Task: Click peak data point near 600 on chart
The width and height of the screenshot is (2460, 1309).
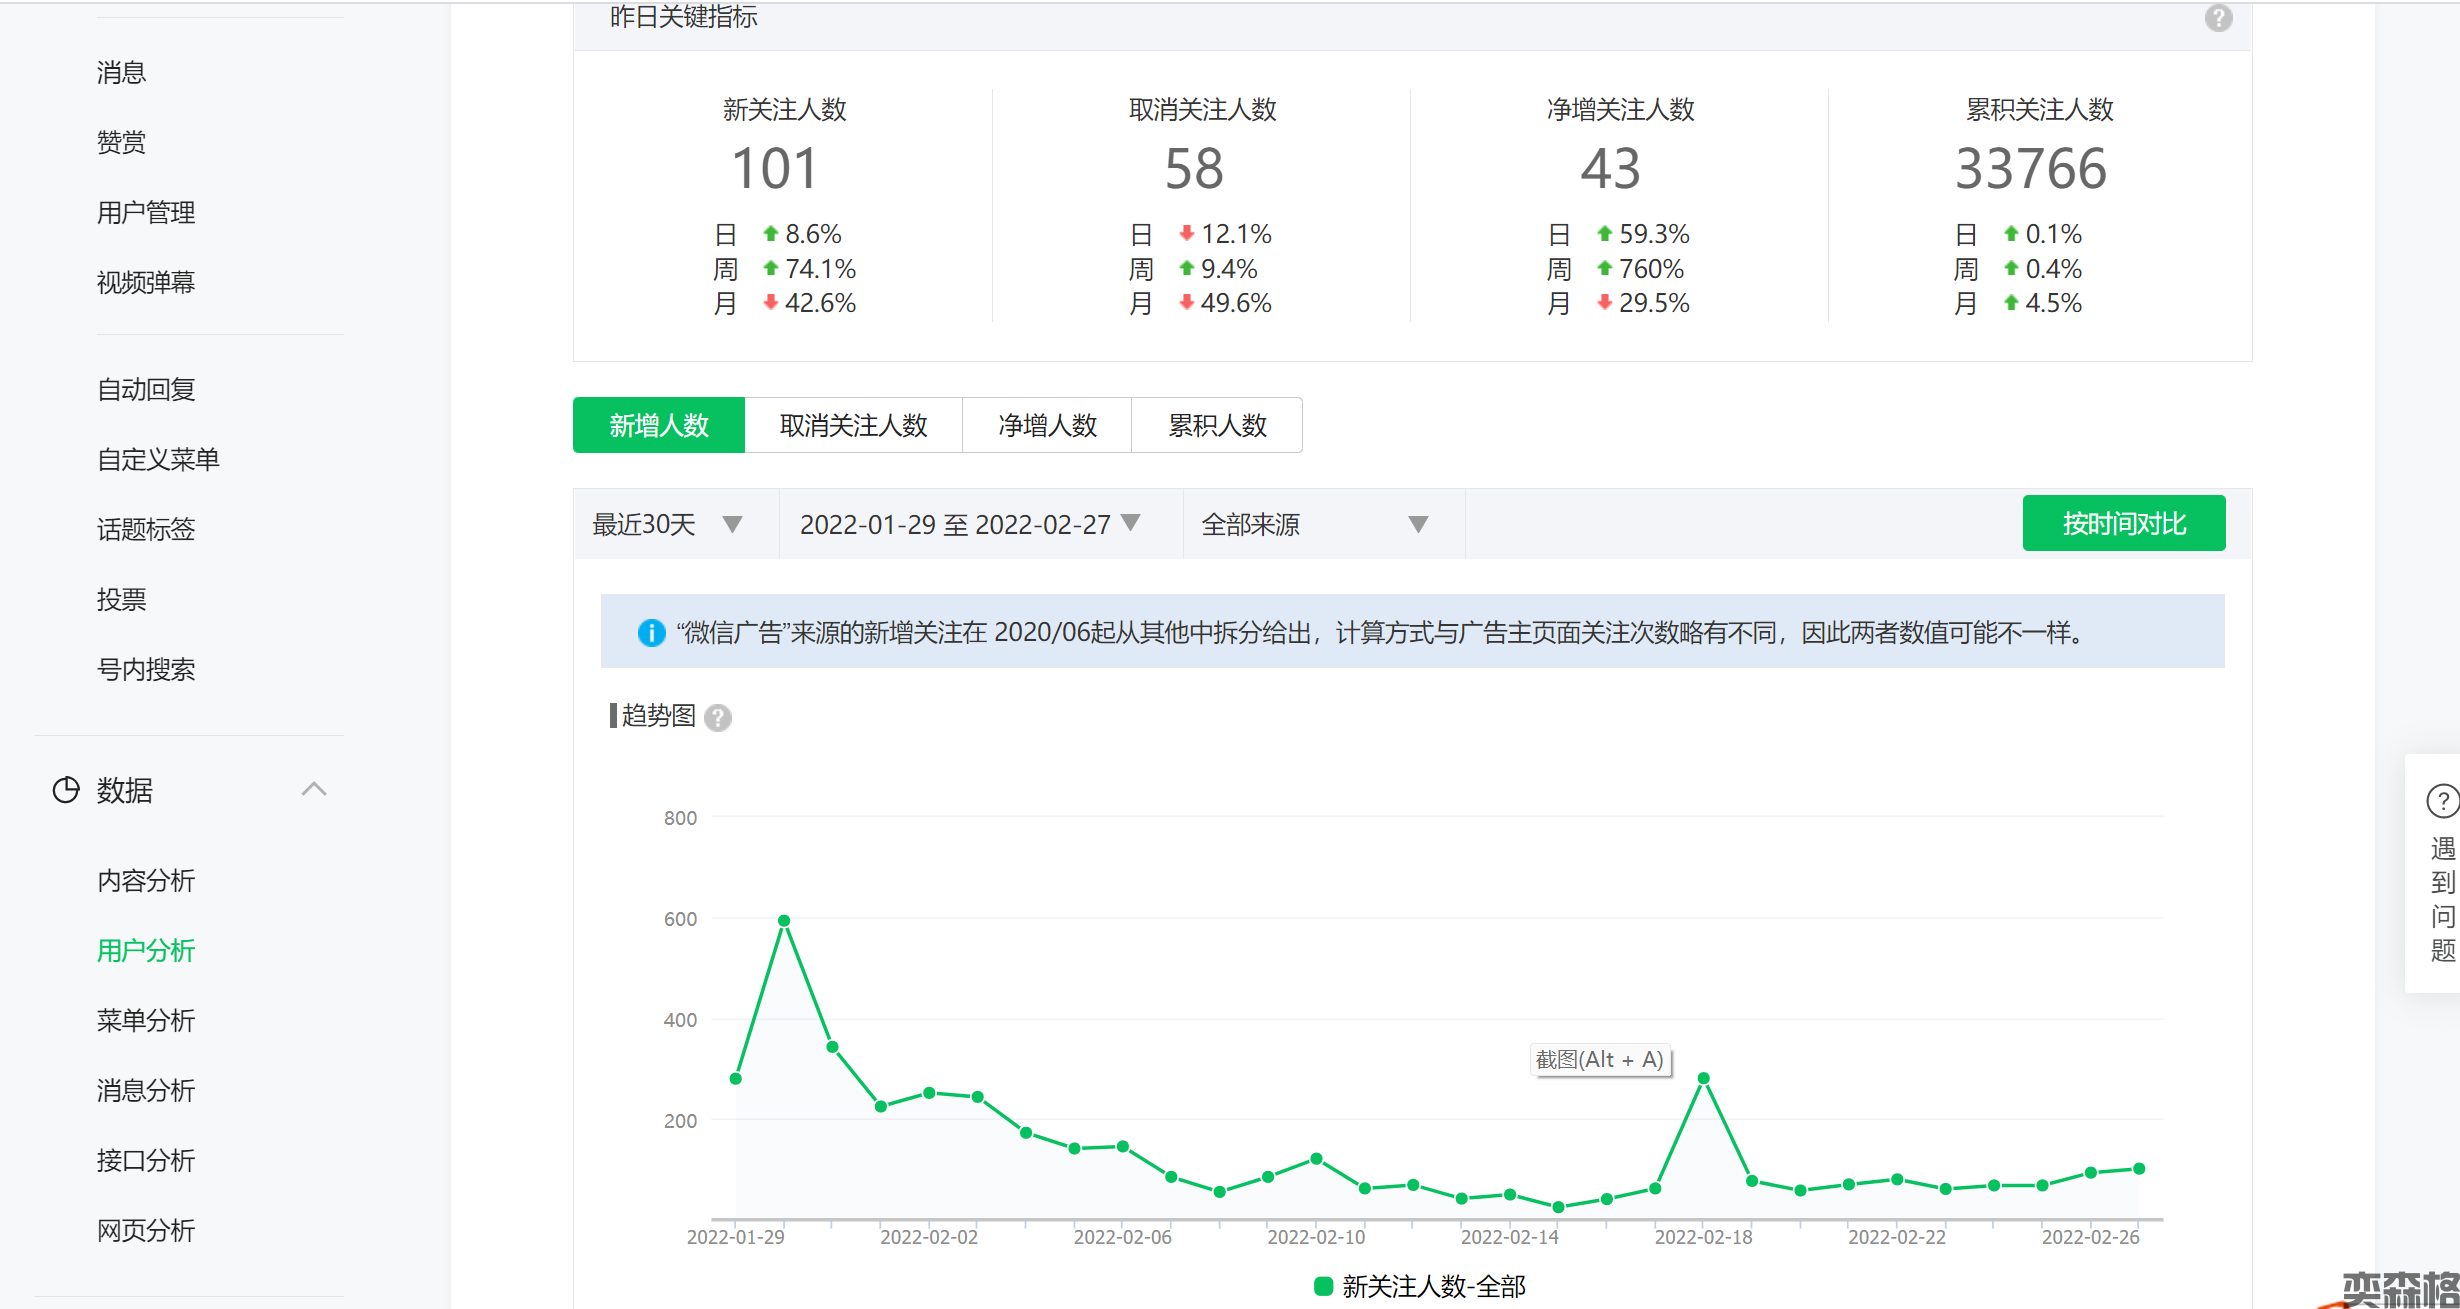Action: (x=784, y=920)
